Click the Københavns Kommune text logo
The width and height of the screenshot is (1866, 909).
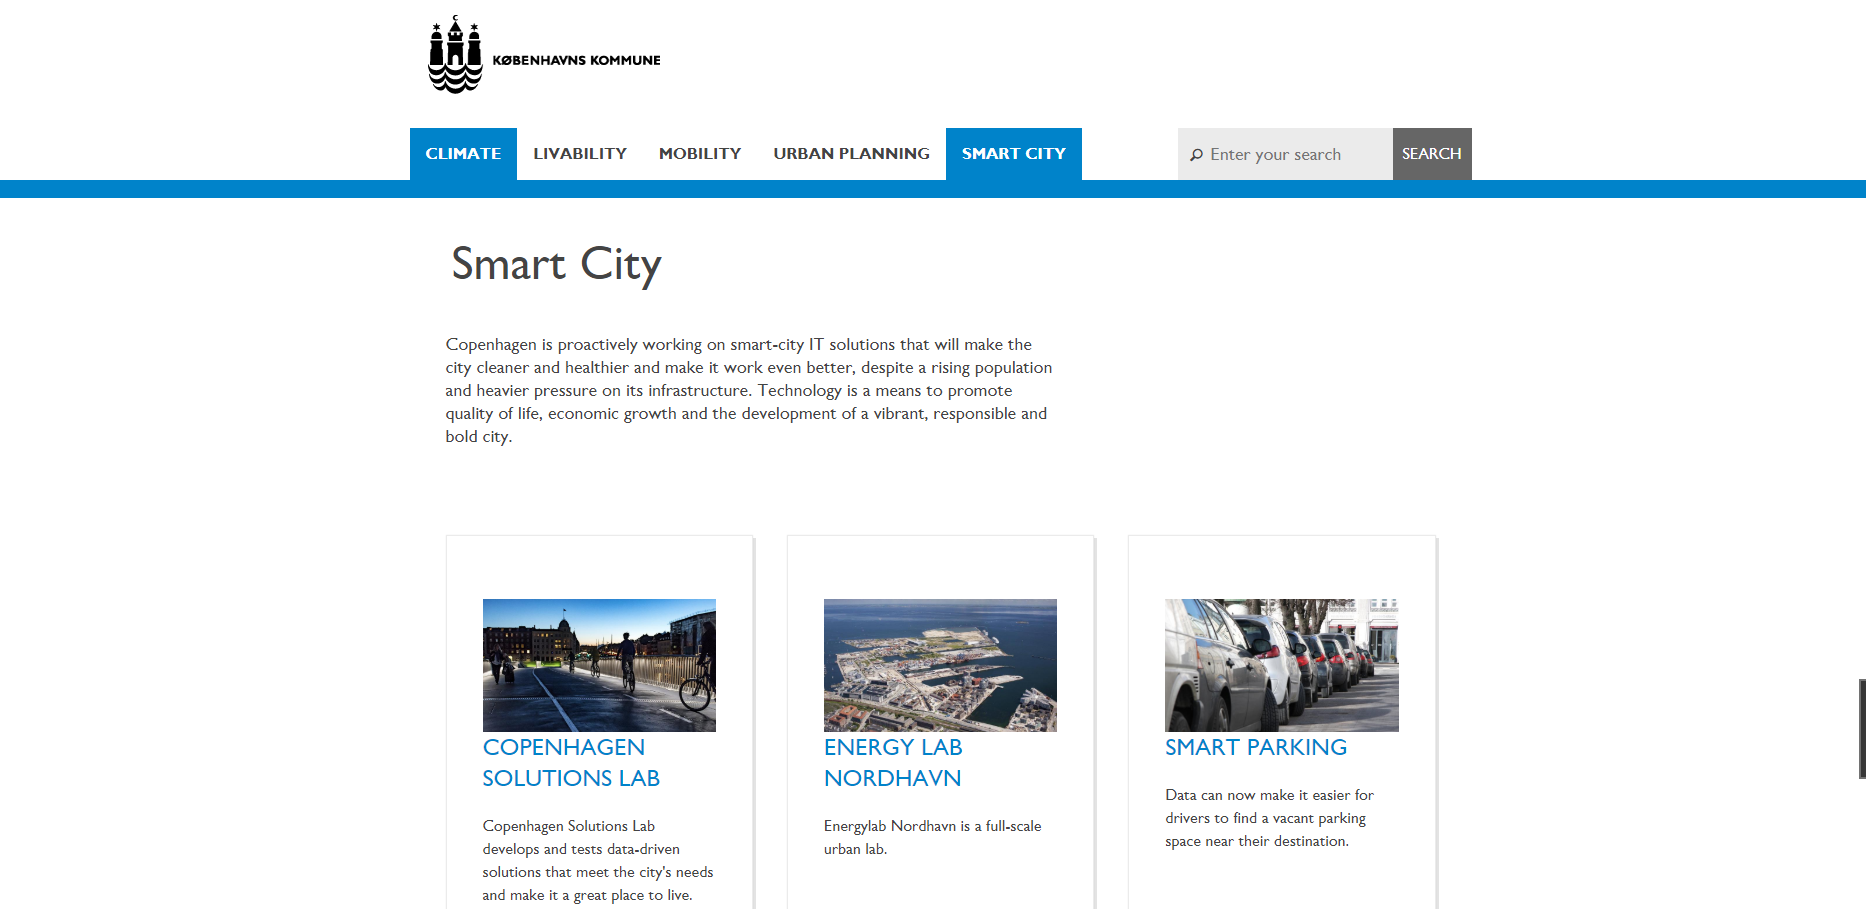tap(576, 61)
